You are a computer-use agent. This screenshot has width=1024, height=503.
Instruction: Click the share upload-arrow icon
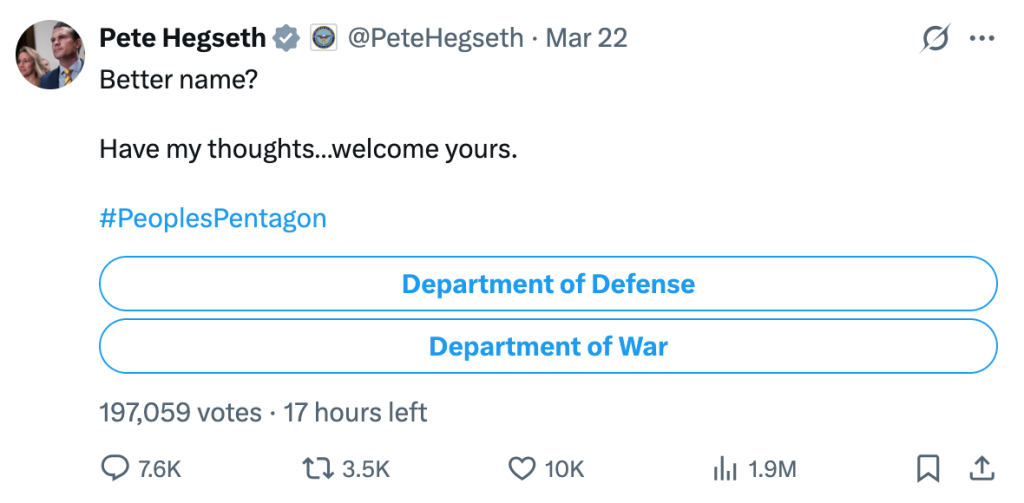(x=981, y=468)
